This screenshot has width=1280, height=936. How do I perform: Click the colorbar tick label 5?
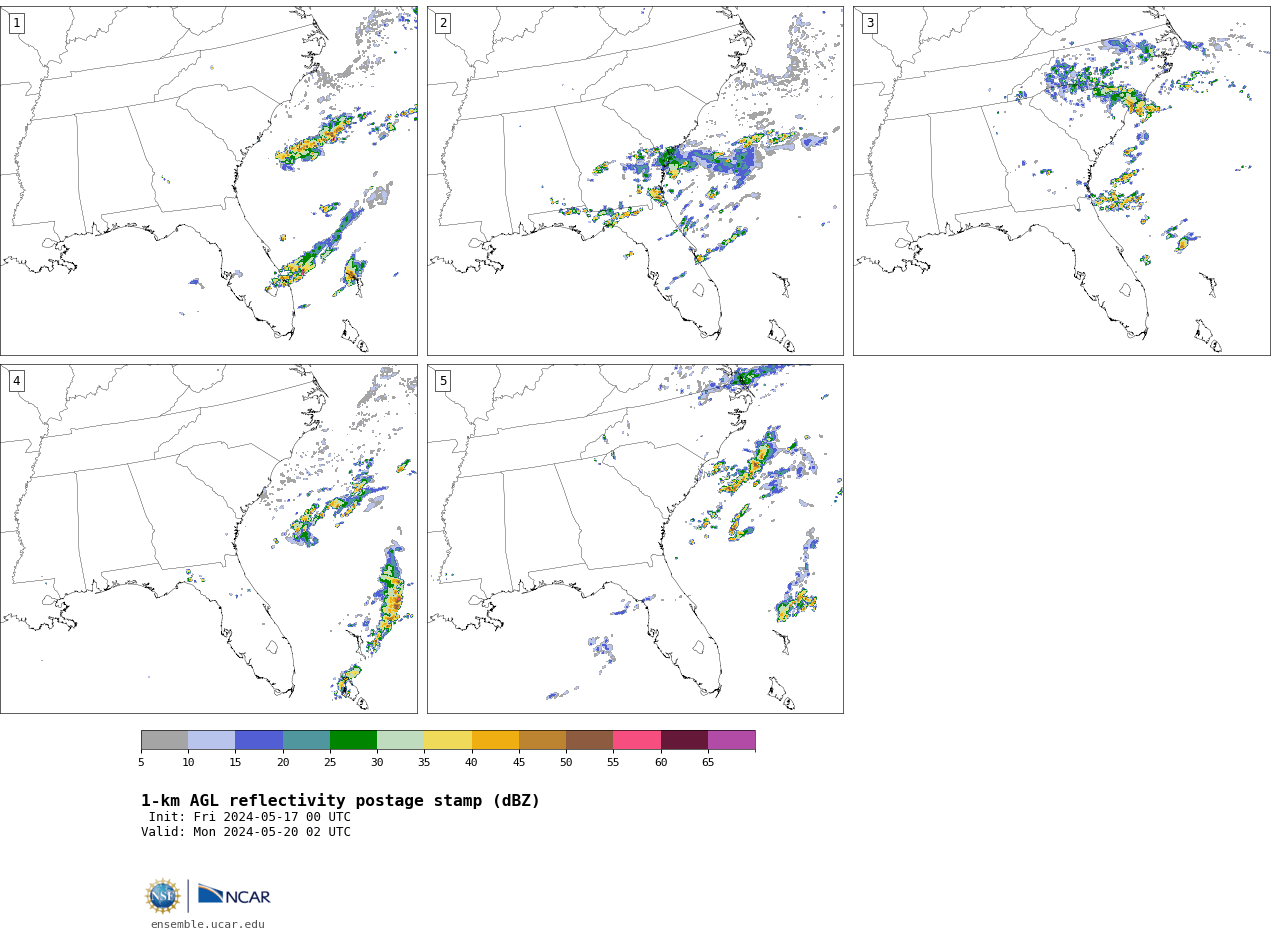coord(141,762)
